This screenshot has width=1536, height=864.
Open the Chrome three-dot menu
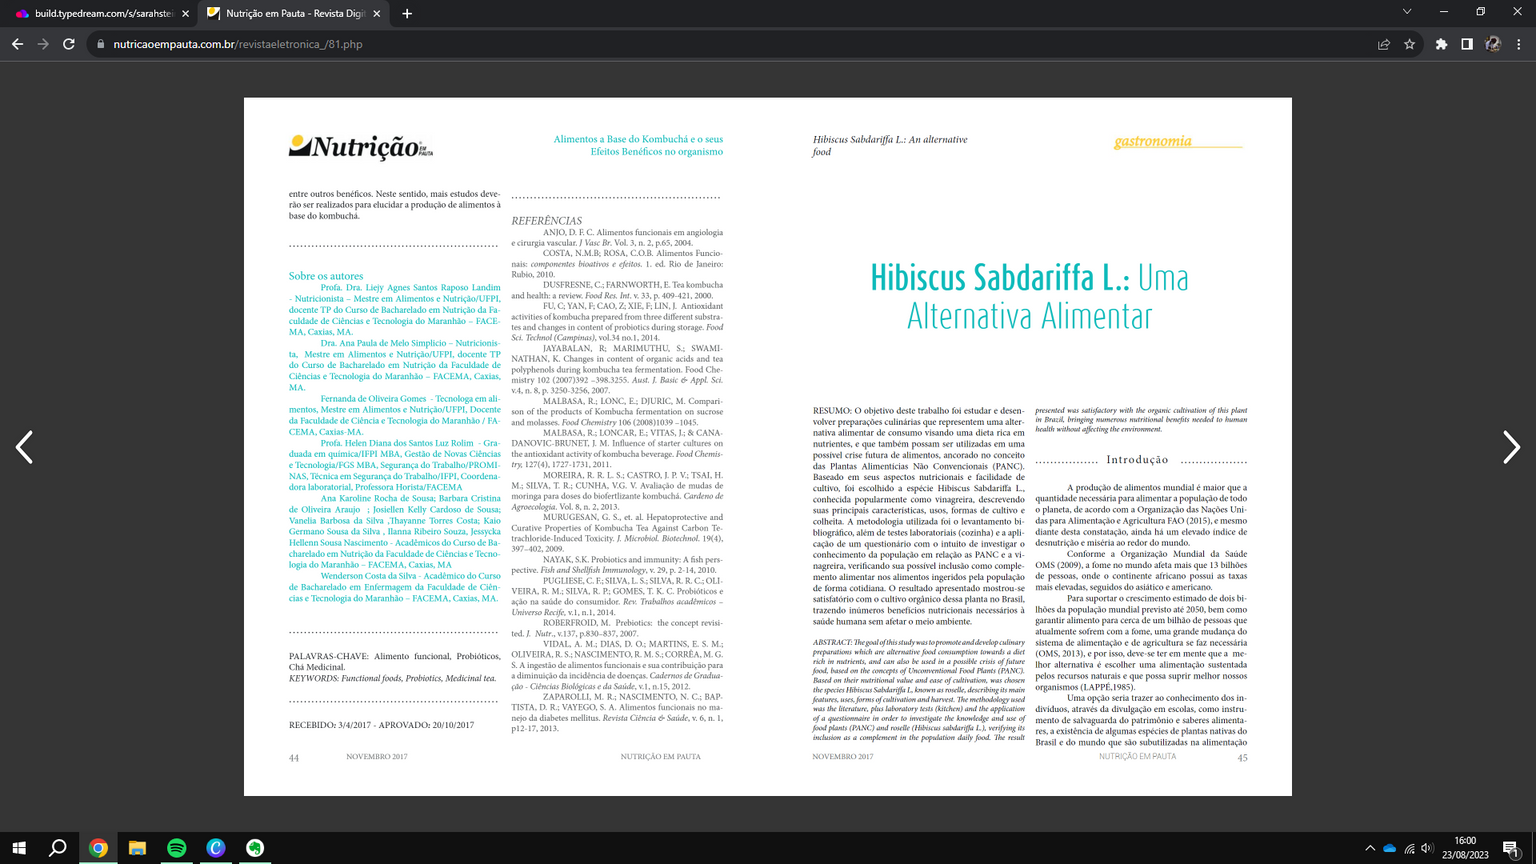(x=1519, y=44)
